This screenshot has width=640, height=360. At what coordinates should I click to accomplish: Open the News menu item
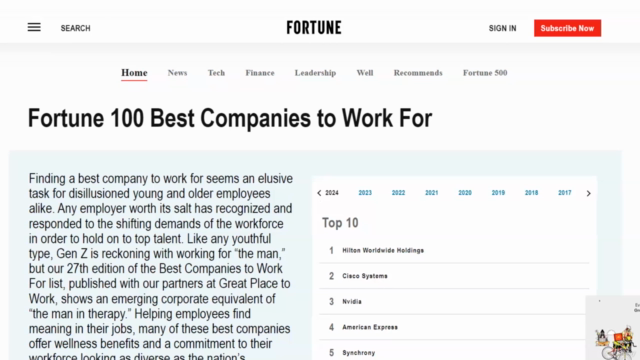(x=177, y=73)
